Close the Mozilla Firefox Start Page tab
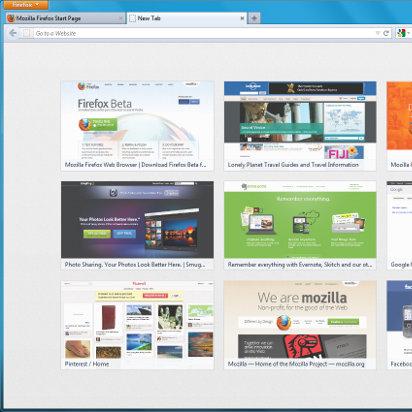This screenshot has width=412, height=412. (121, 18)
